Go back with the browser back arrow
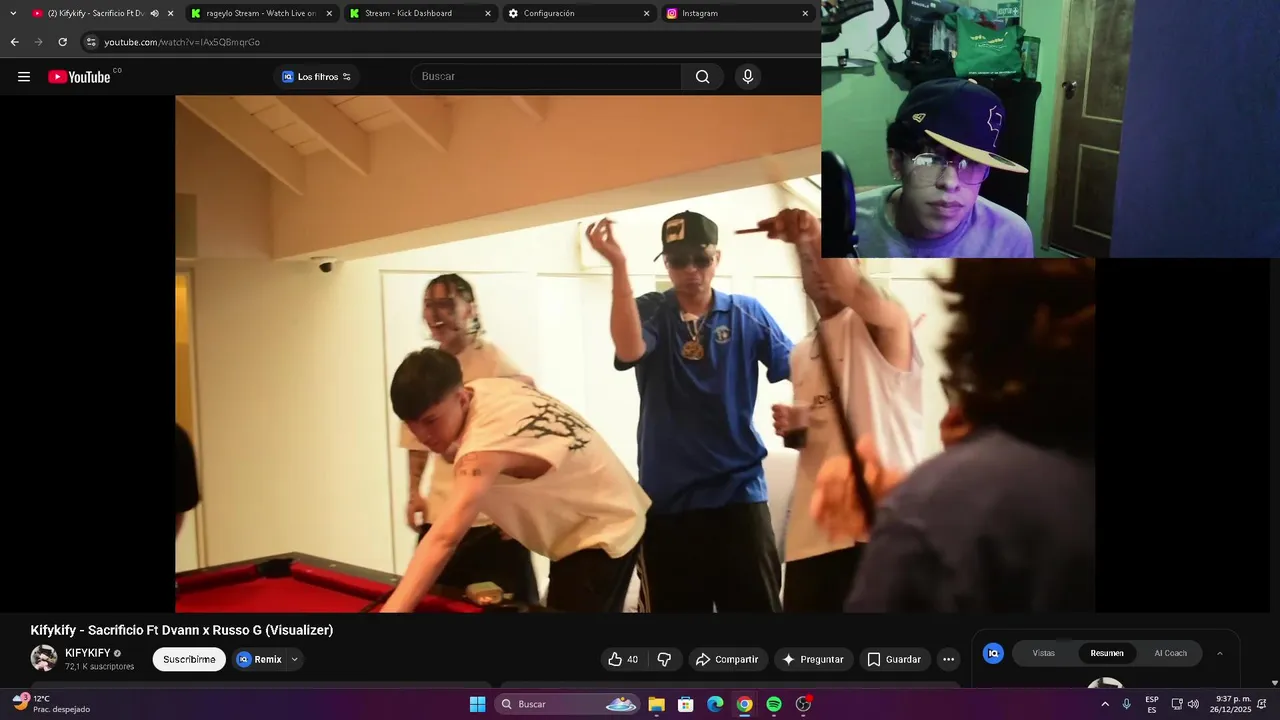Screen dimensions: 1280x720 pyautogui.click(x=14, y=42)
